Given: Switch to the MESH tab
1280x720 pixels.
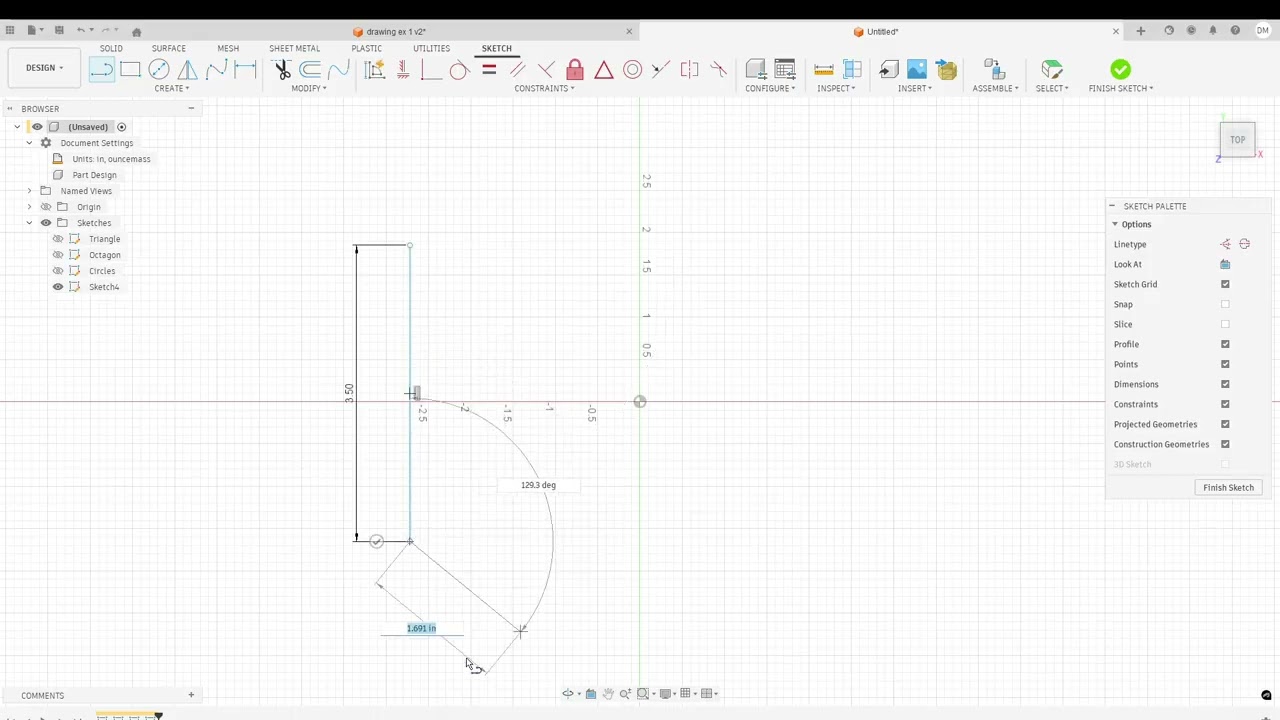Looking at the screenshot, I should (x=228, y=48).
